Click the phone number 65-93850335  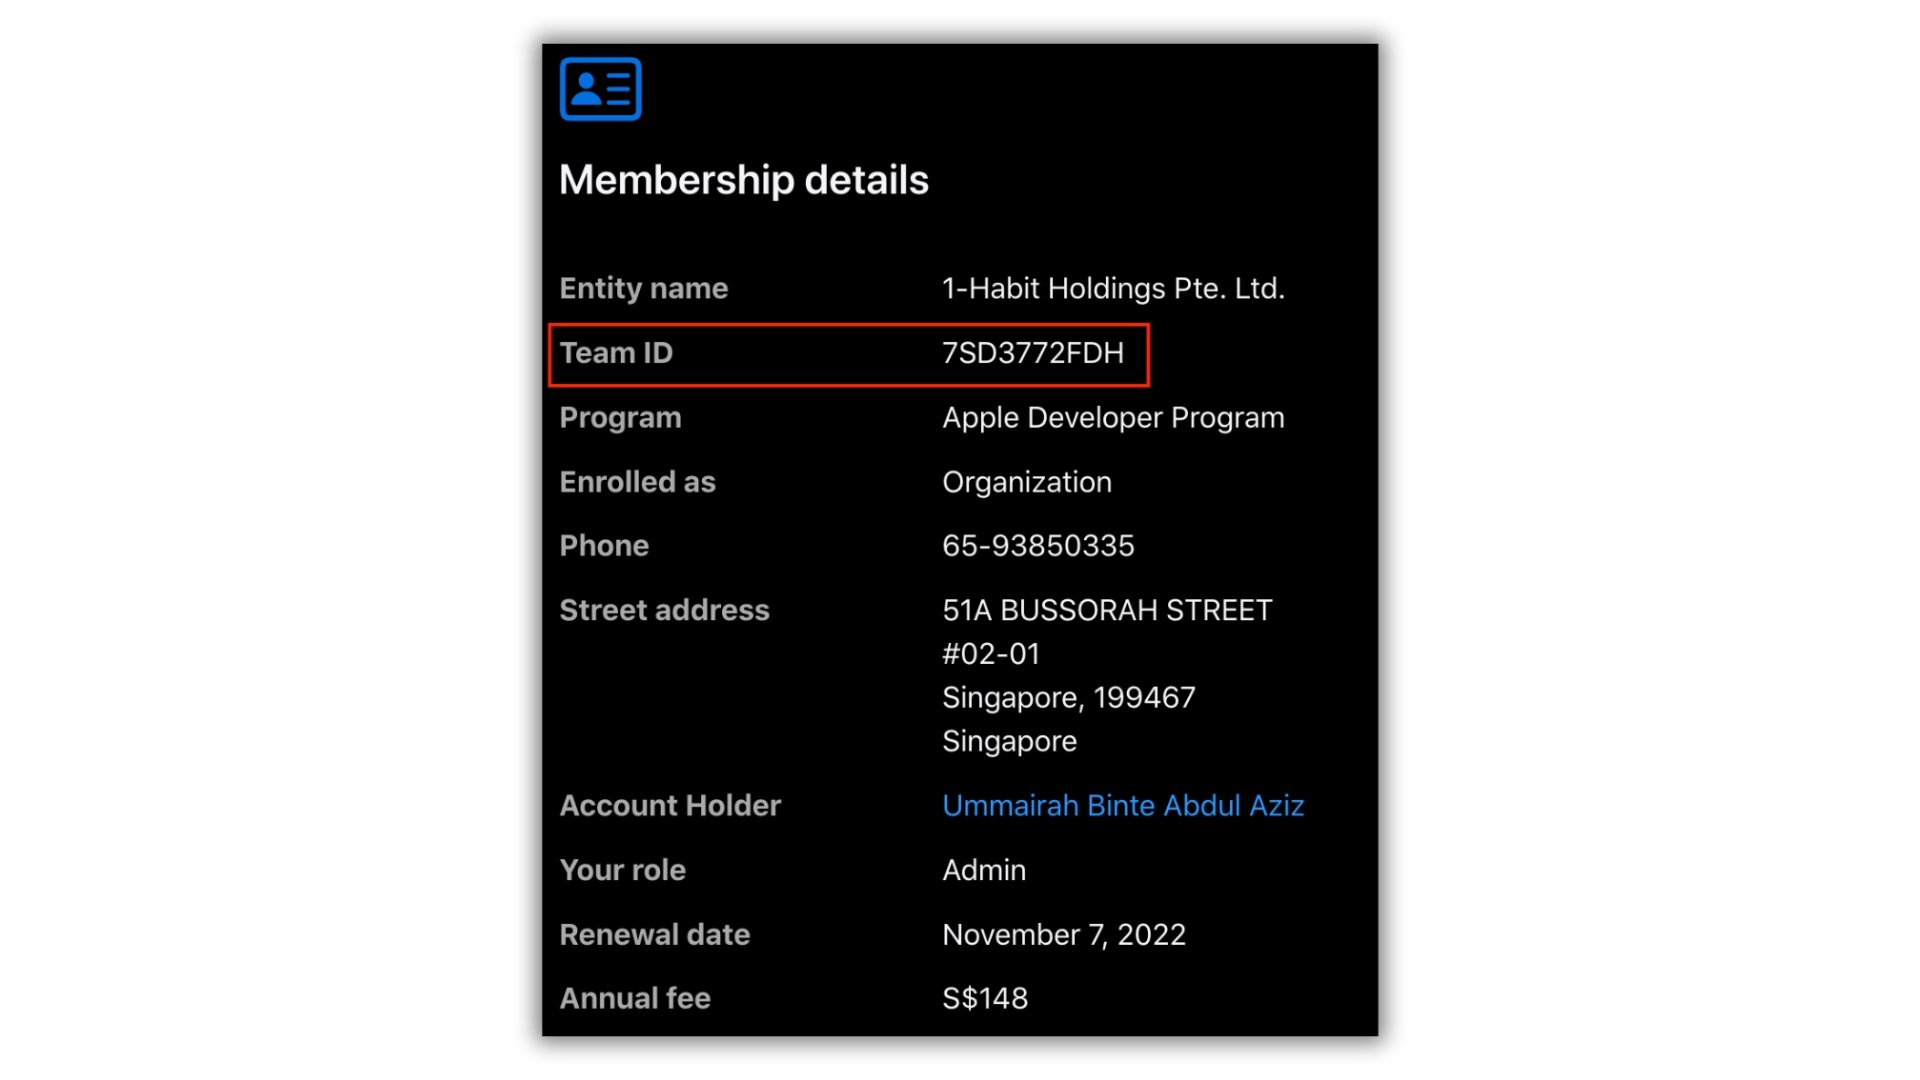1038,545
